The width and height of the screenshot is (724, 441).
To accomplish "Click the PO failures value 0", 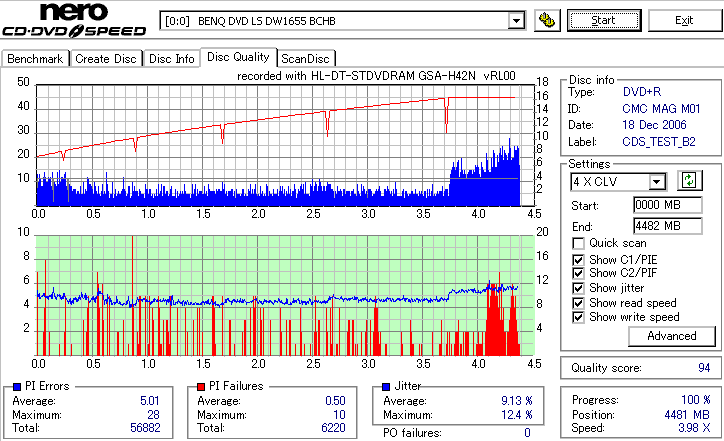I will (x=527, y=433).
